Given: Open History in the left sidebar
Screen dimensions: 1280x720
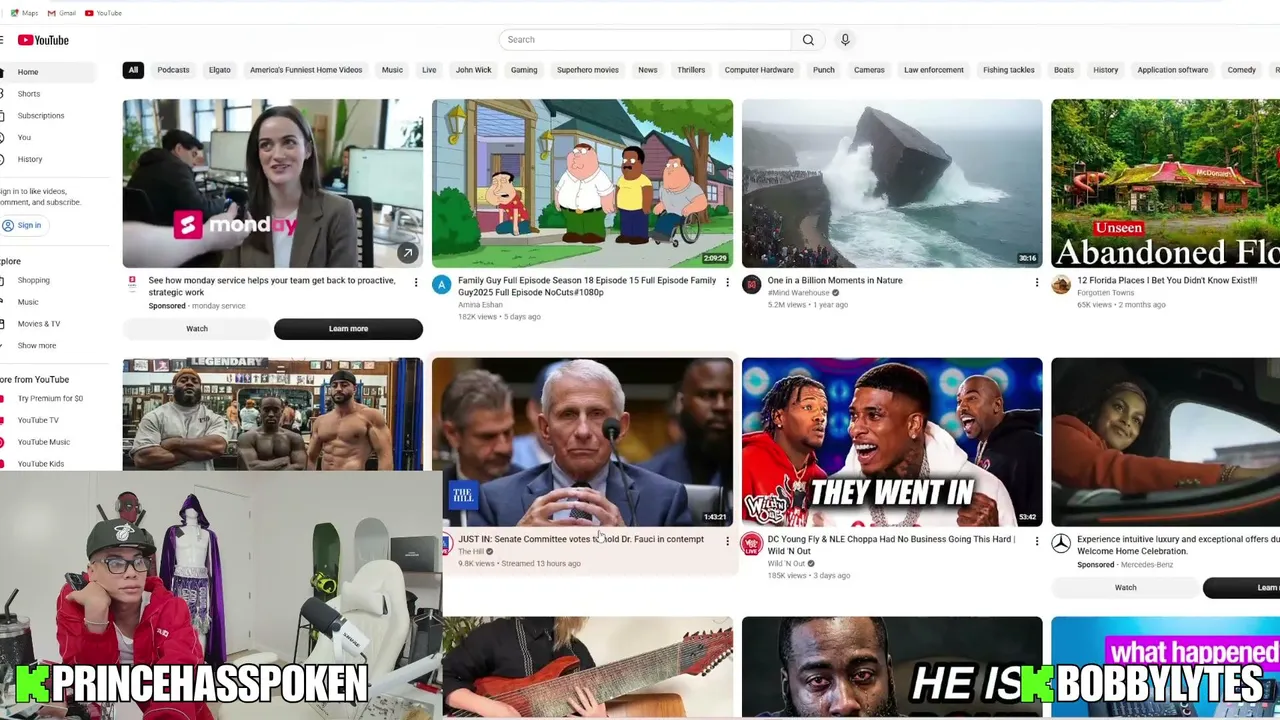Looking at the screenshot, I should coord(46,159).
